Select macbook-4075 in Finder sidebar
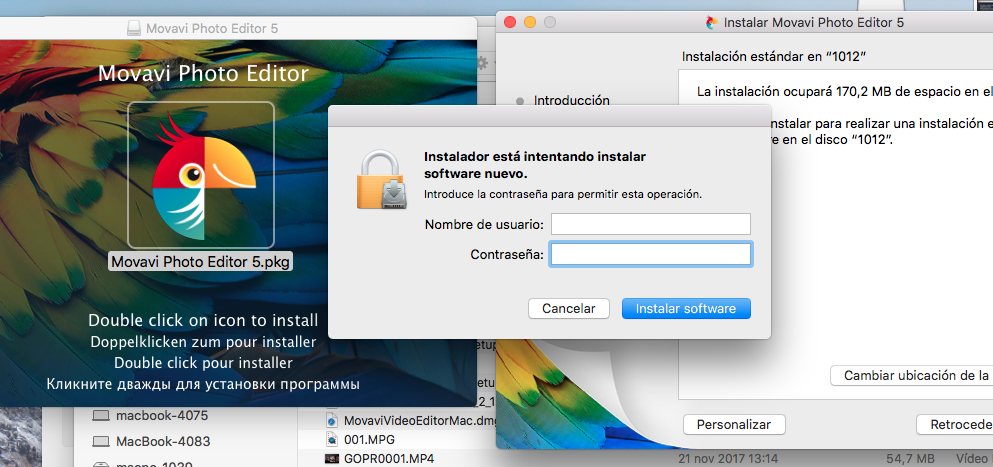This screenshot has width=993, height=467. click(x=162, y=416)
